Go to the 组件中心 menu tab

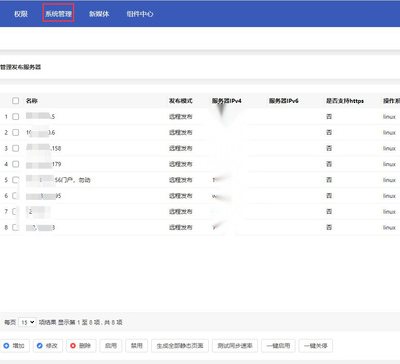140,14
